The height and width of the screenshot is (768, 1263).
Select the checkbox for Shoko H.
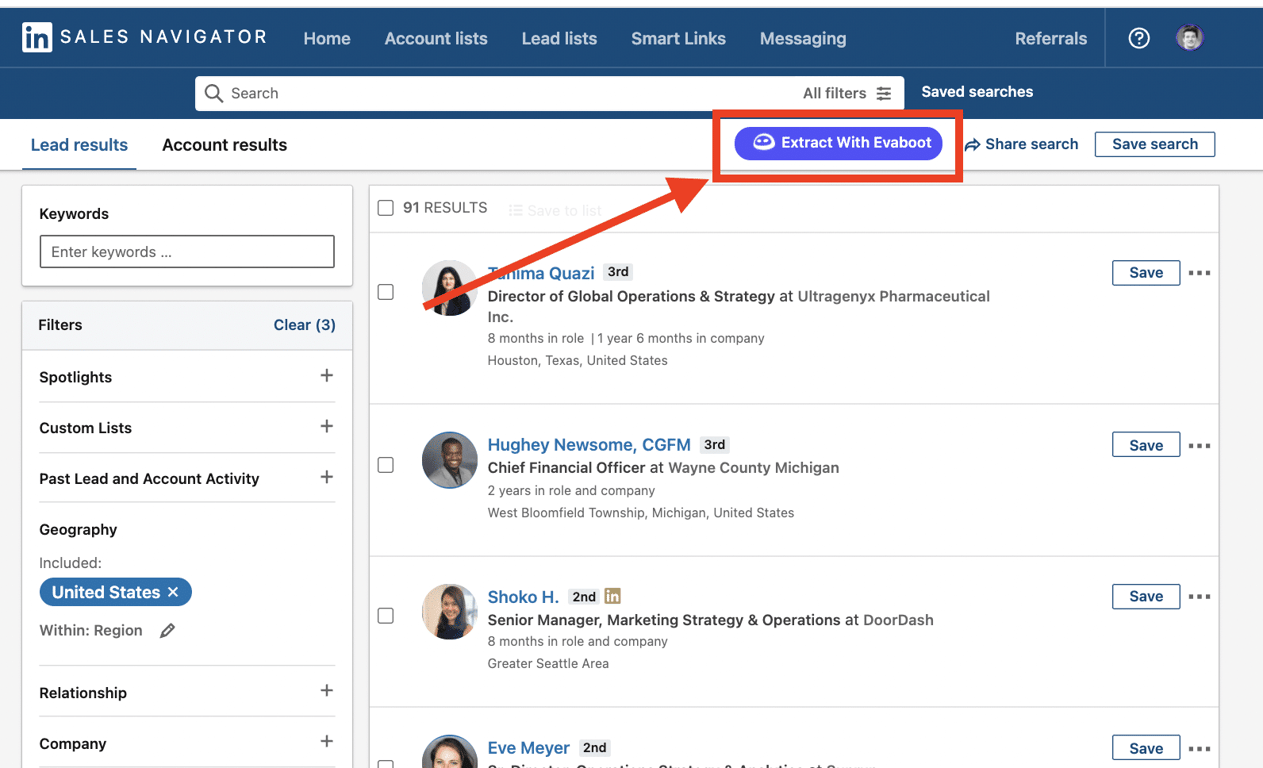(x=386, y=616)
